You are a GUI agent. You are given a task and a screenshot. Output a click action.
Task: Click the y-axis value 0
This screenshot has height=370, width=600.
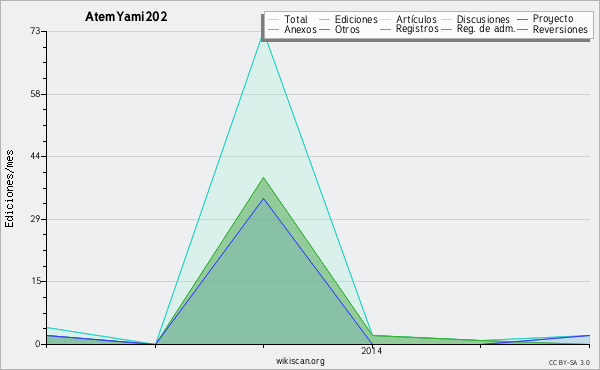(38, 344)
